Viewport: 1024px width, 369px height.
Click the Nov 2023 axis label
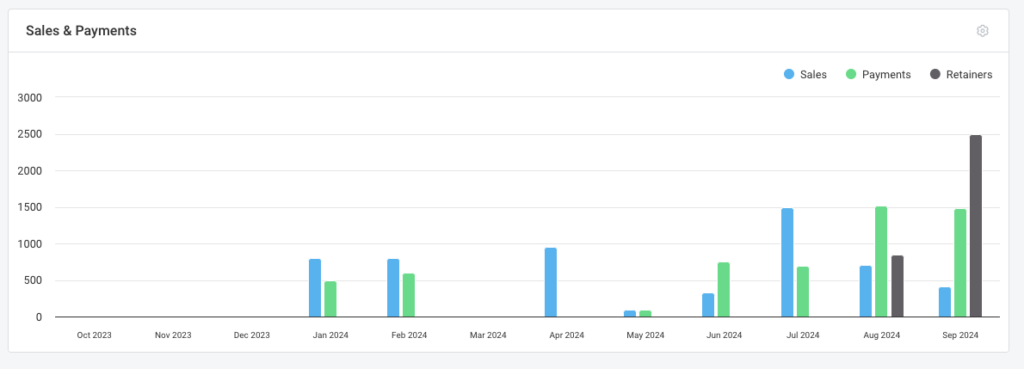[x=173, y=335]
